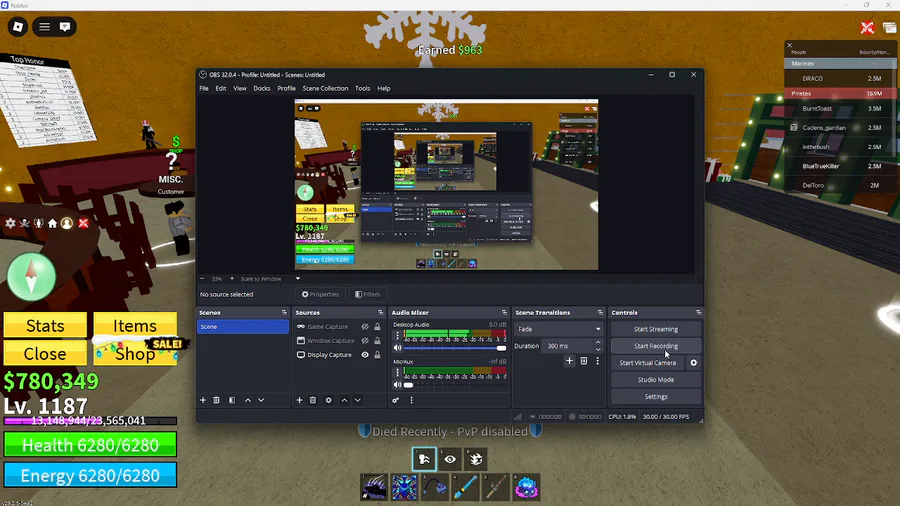Click the game settings gear icon

tap(10, 223)
